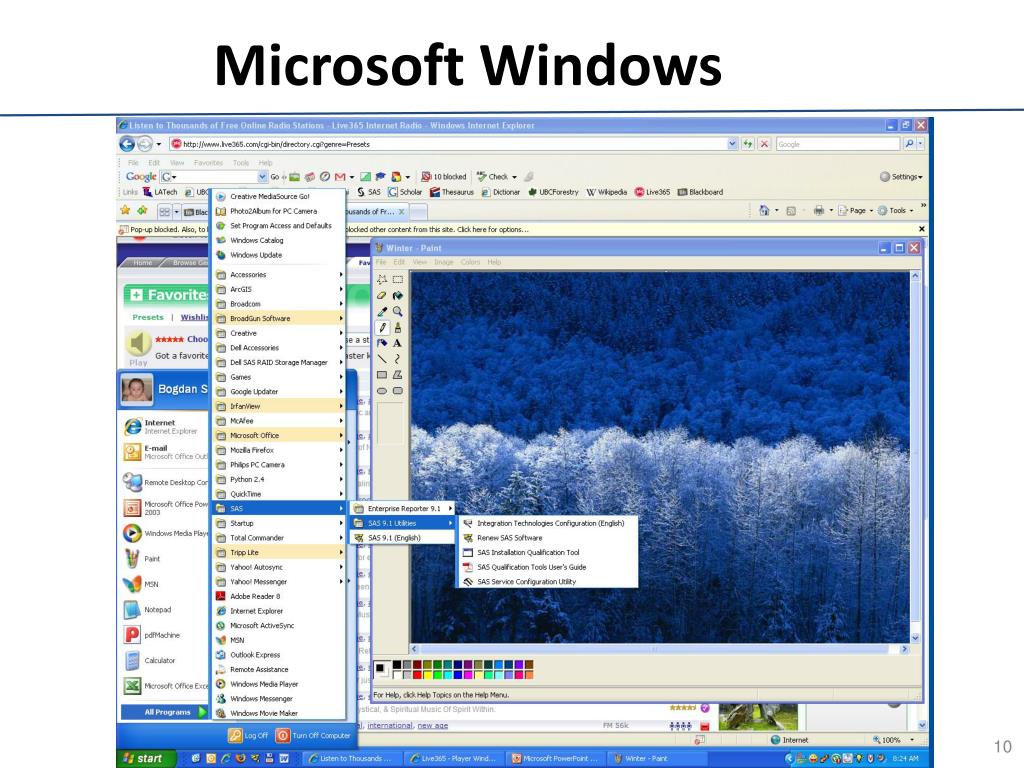
Task: Click Paint's horizontal scrollbar track
Action: click(660, 649)
